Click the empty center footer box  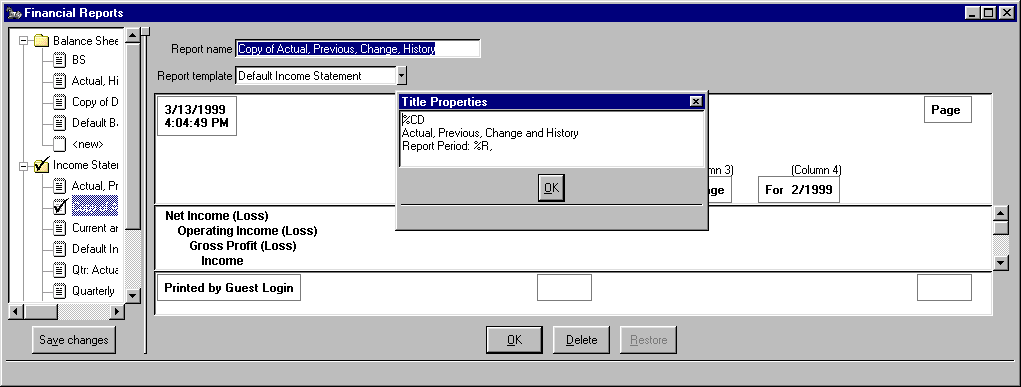(x=564, y=287)
